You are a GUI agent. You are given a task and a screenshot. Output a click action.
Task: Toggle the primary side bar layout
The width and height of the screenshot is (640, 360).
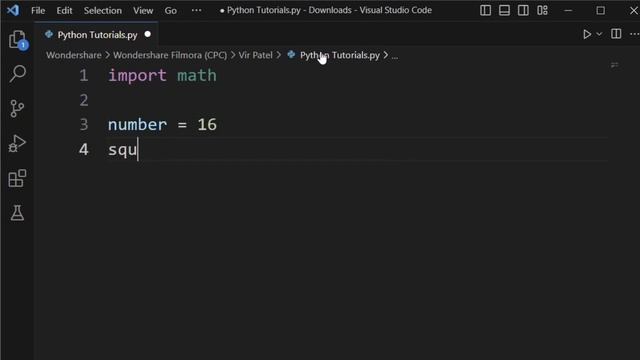click(x=485, y=10)
